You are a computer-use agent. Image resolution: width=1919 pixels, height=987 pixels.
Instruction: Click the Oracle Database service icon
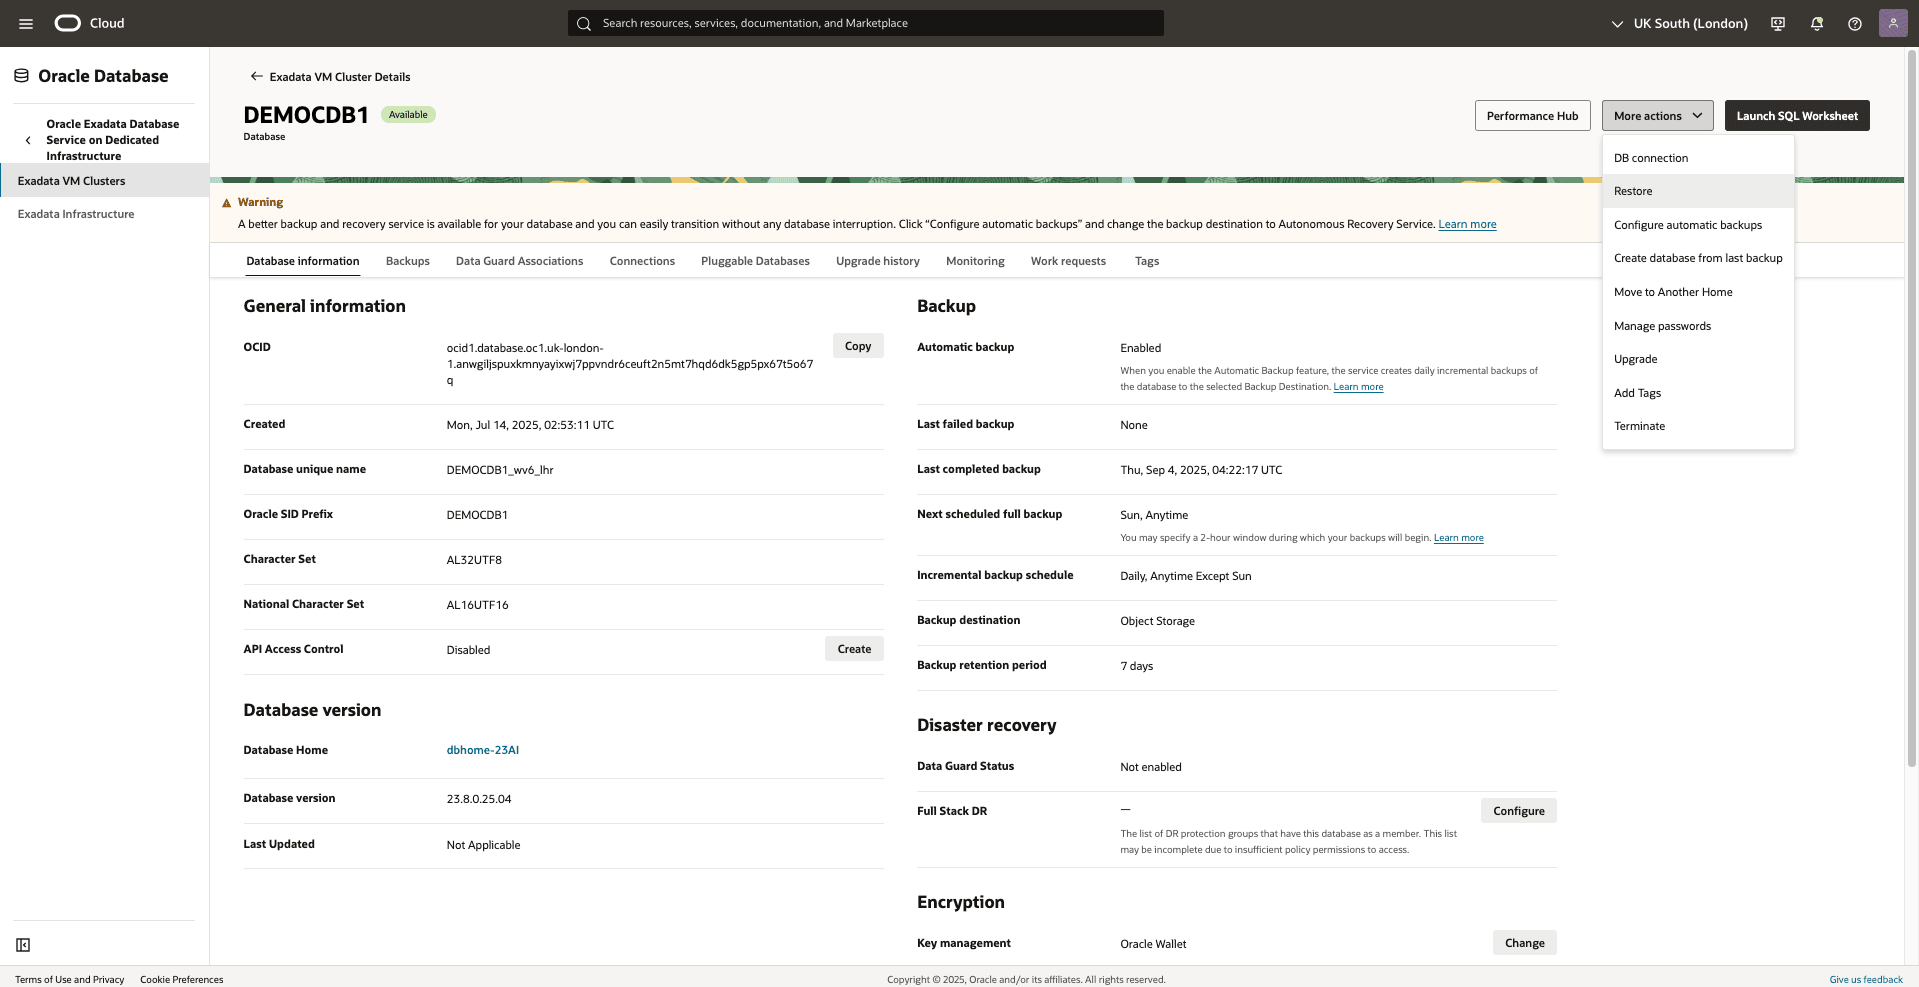(x=21, y=76)
